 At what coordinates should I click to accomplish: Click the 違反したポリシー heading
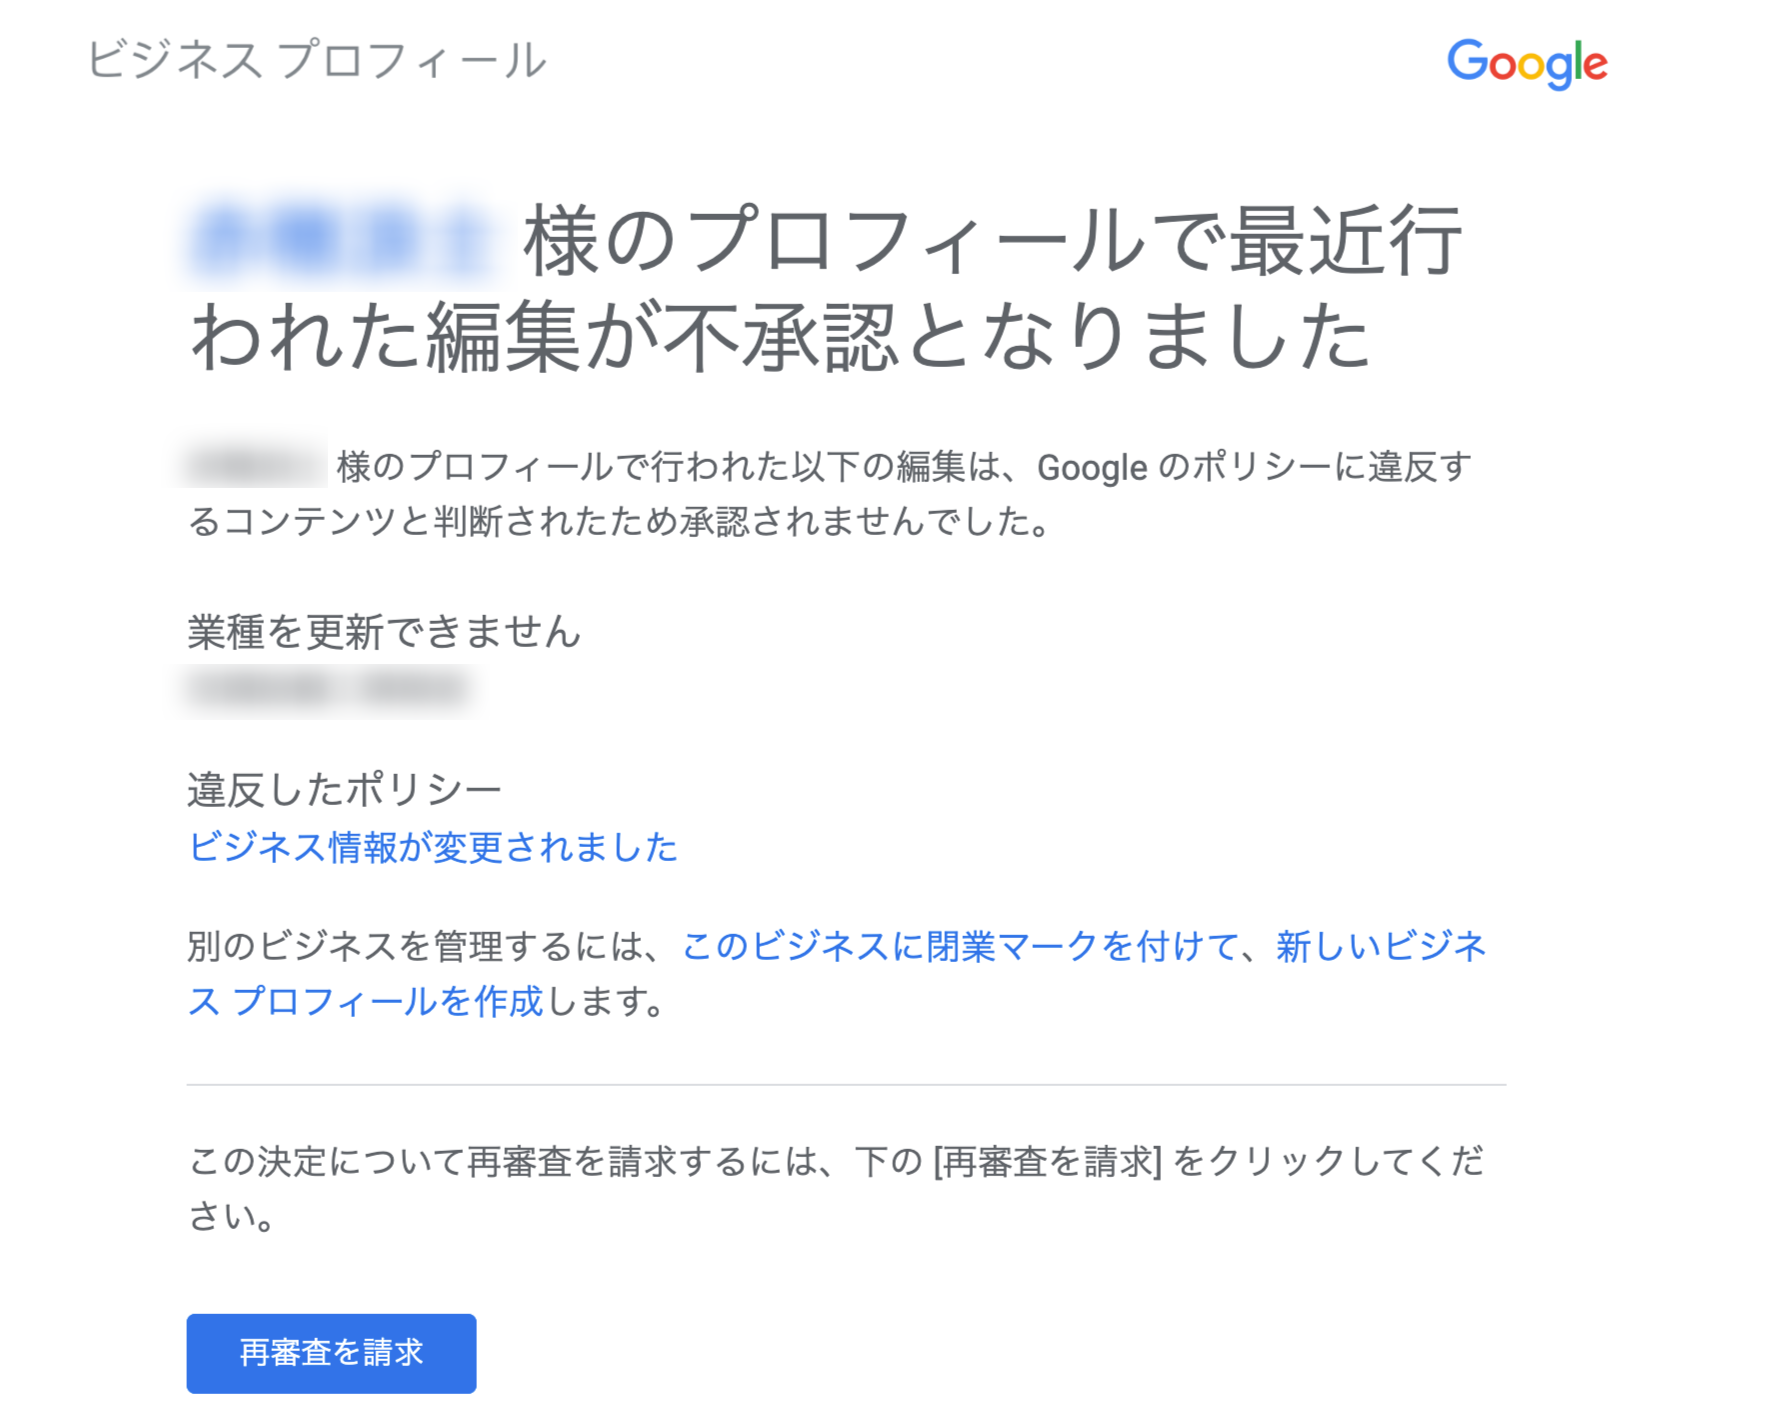click(x=344, y=790)
